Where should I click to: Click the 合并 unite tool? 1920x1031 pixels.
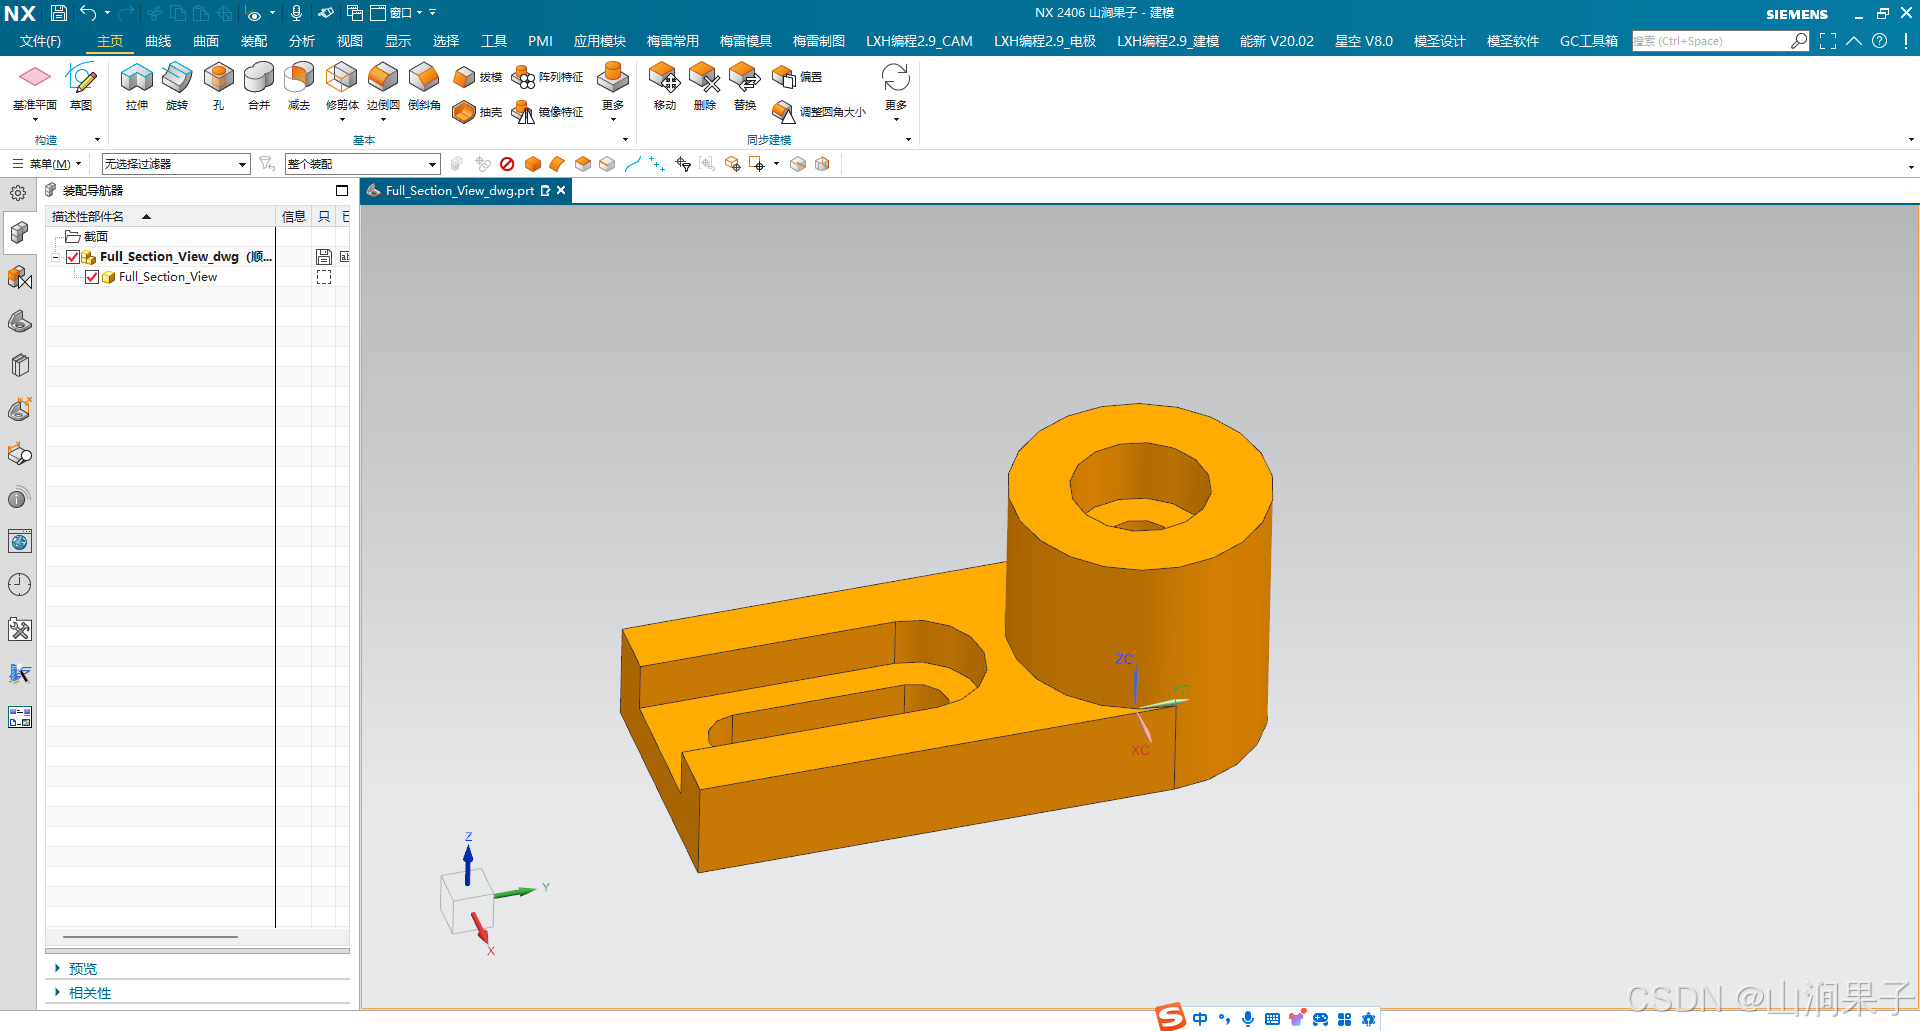click(x=259, y=84)
